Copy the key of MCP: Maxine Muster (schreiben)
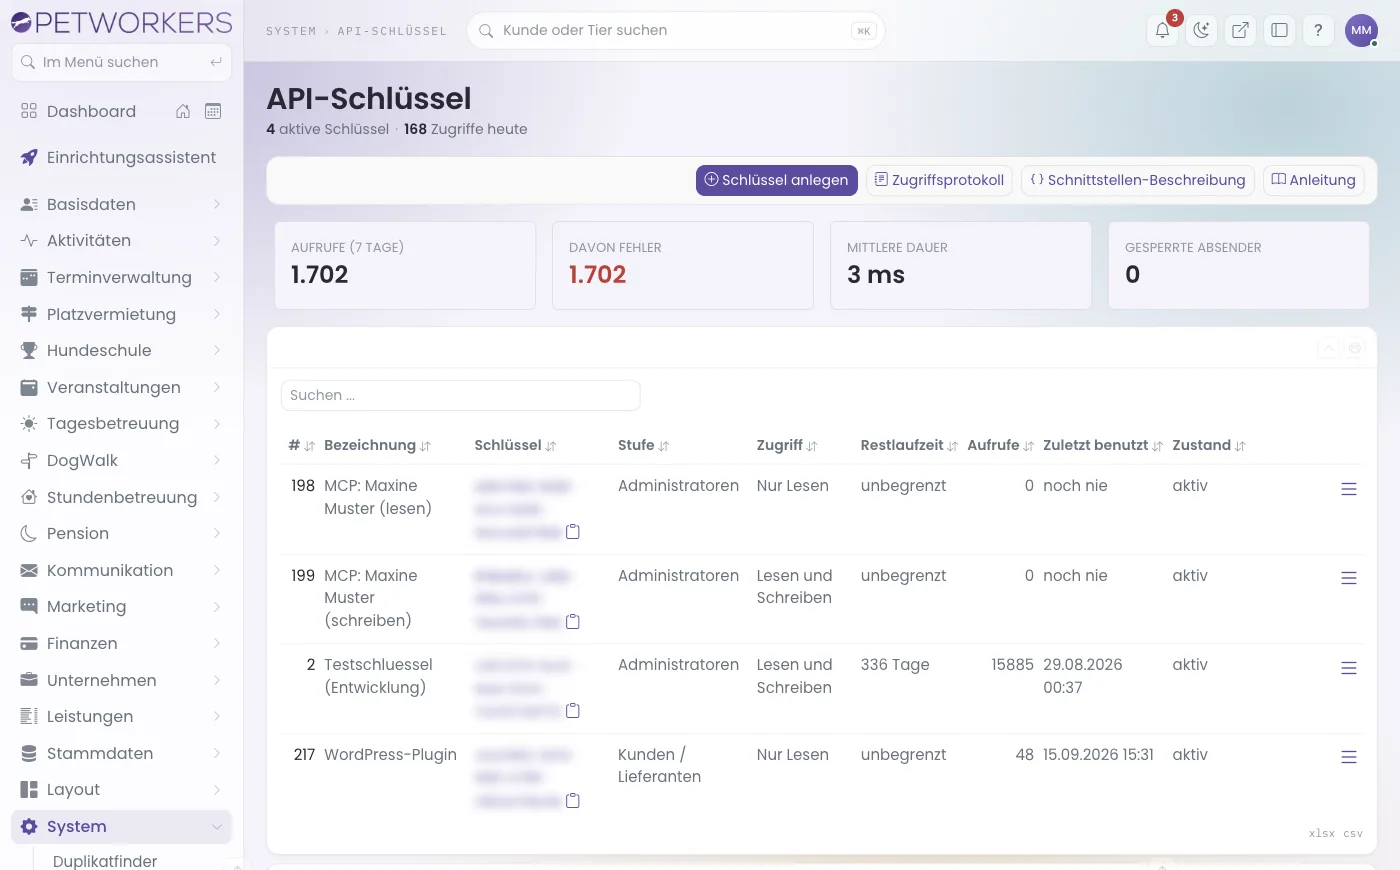 pos(573,622)
